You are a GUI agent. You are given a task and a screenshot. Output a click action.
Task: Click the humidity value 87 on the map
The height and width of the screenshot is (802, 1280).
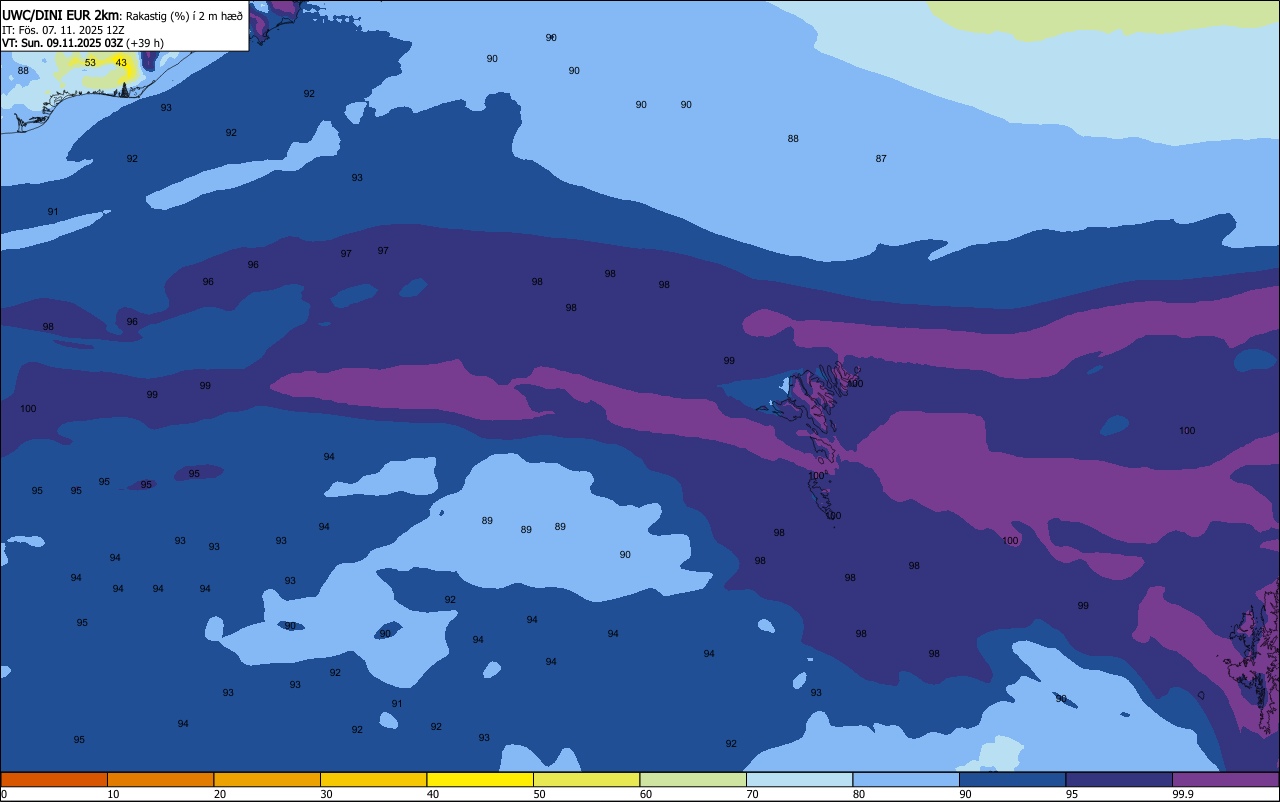click(x=881, y=159)
